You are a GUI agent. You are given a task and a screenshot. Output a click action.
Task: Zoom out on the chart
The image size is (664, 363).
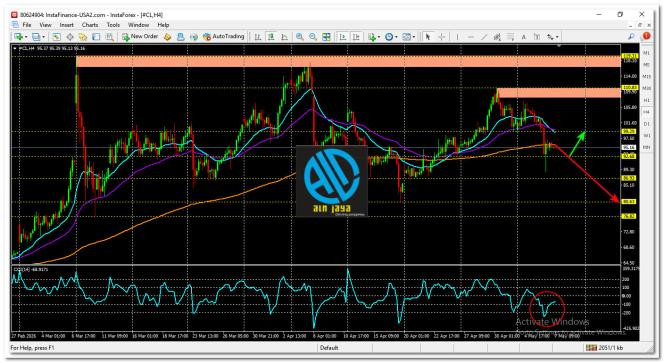click(x=313, y=37)
